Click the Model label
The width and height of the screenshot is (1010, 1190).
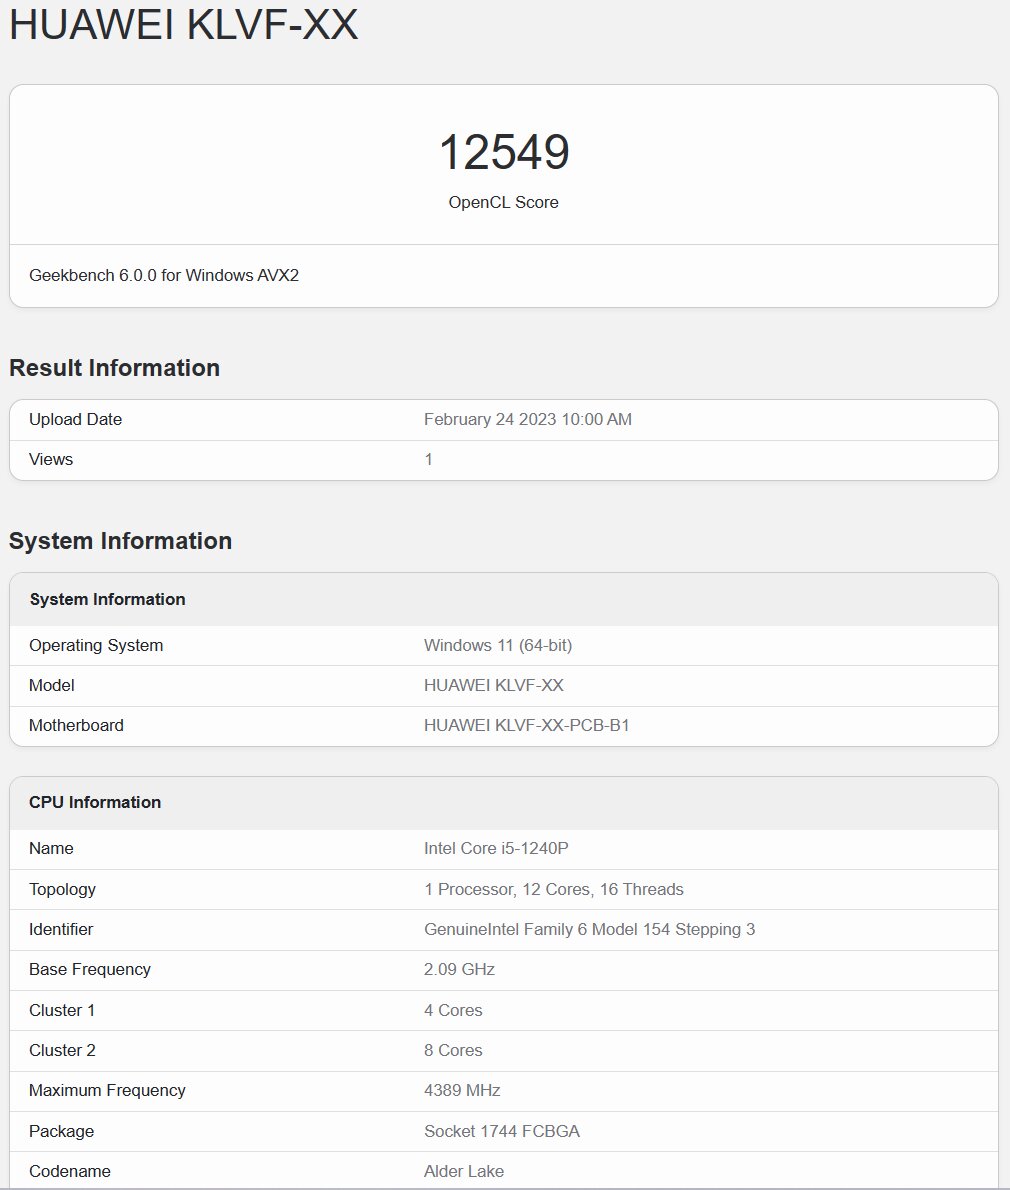tap(52, 686)
